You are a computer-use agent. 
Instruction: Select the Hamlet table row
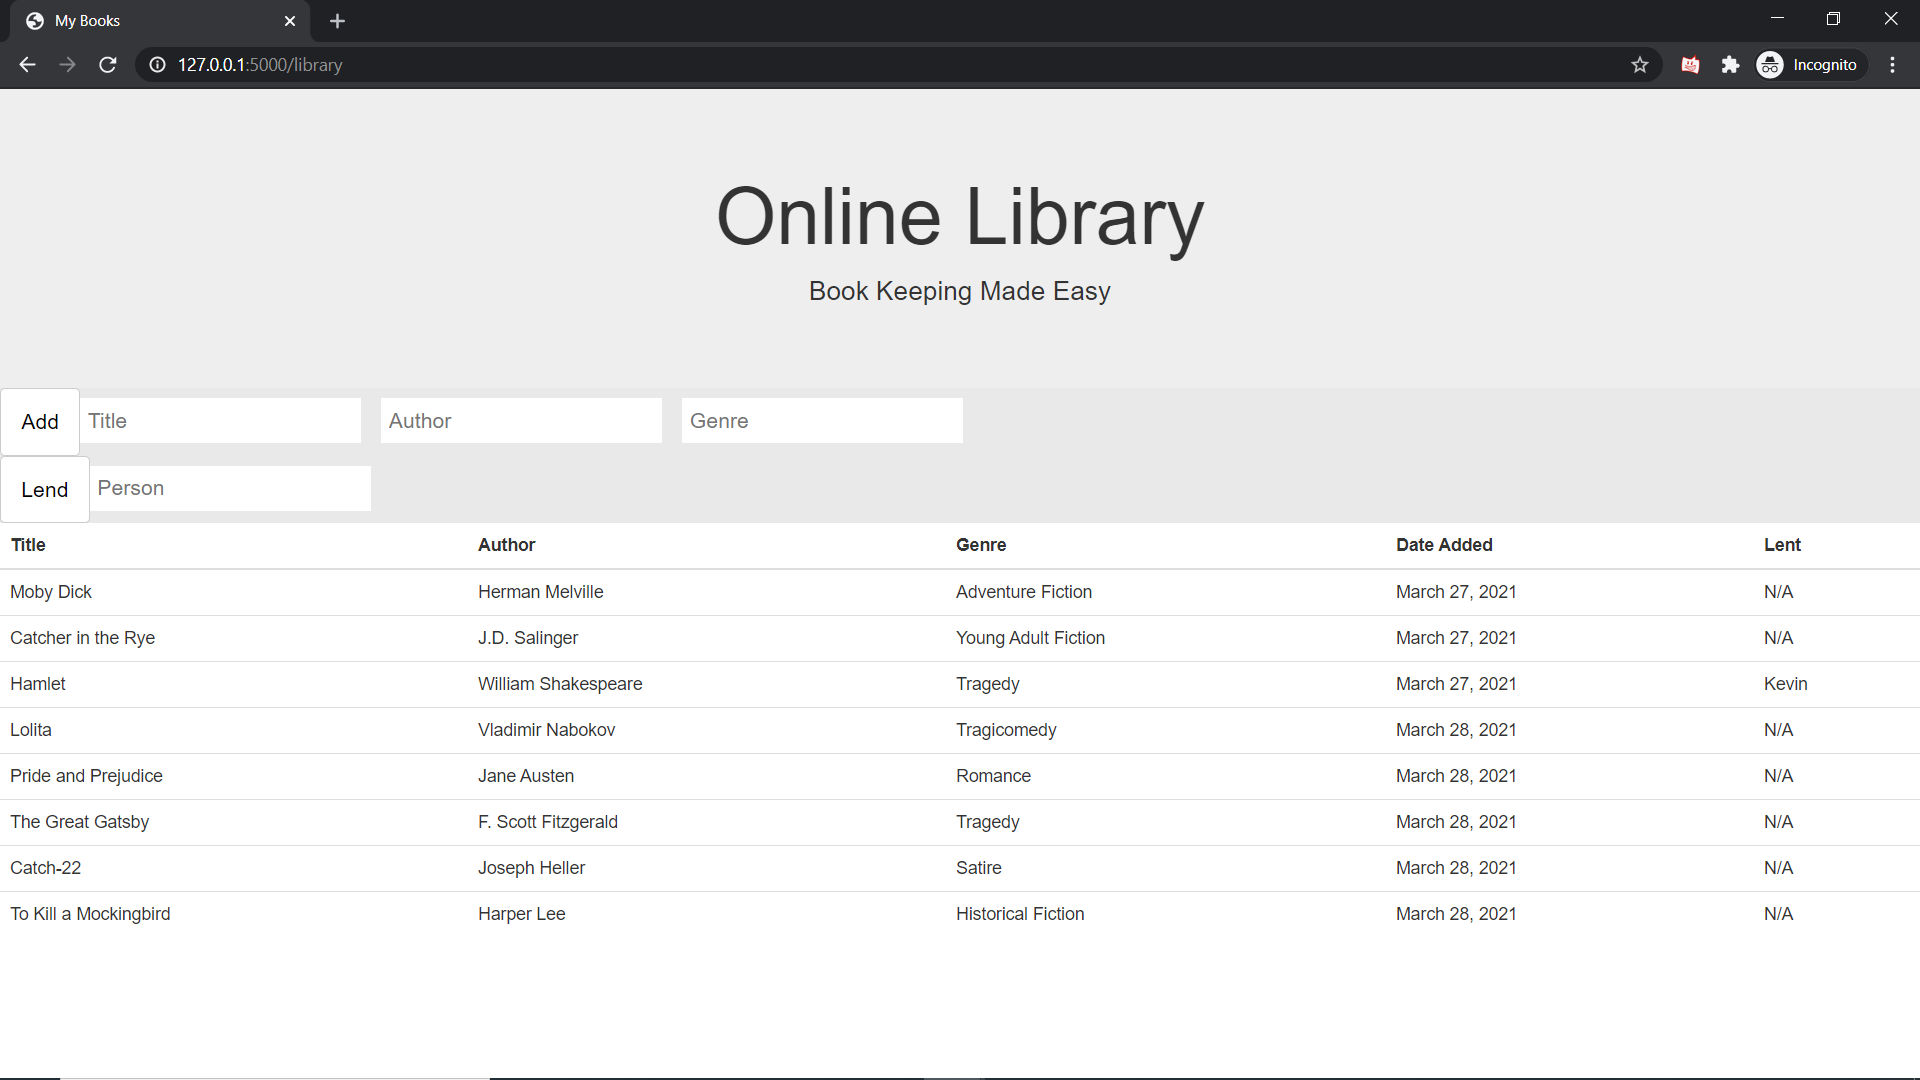coord(960,684)
